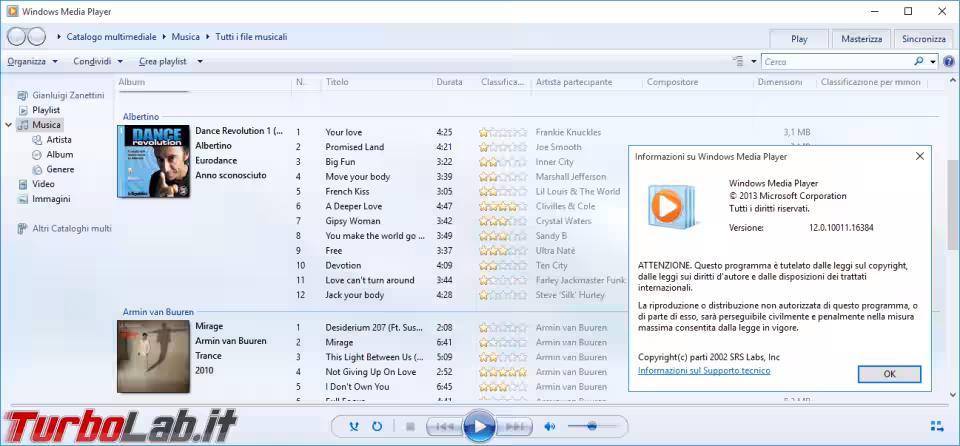The width and height of the screenshot is (960, 446).
Task: Switch to the Masterizza tab
Action: tap(861, 39)
